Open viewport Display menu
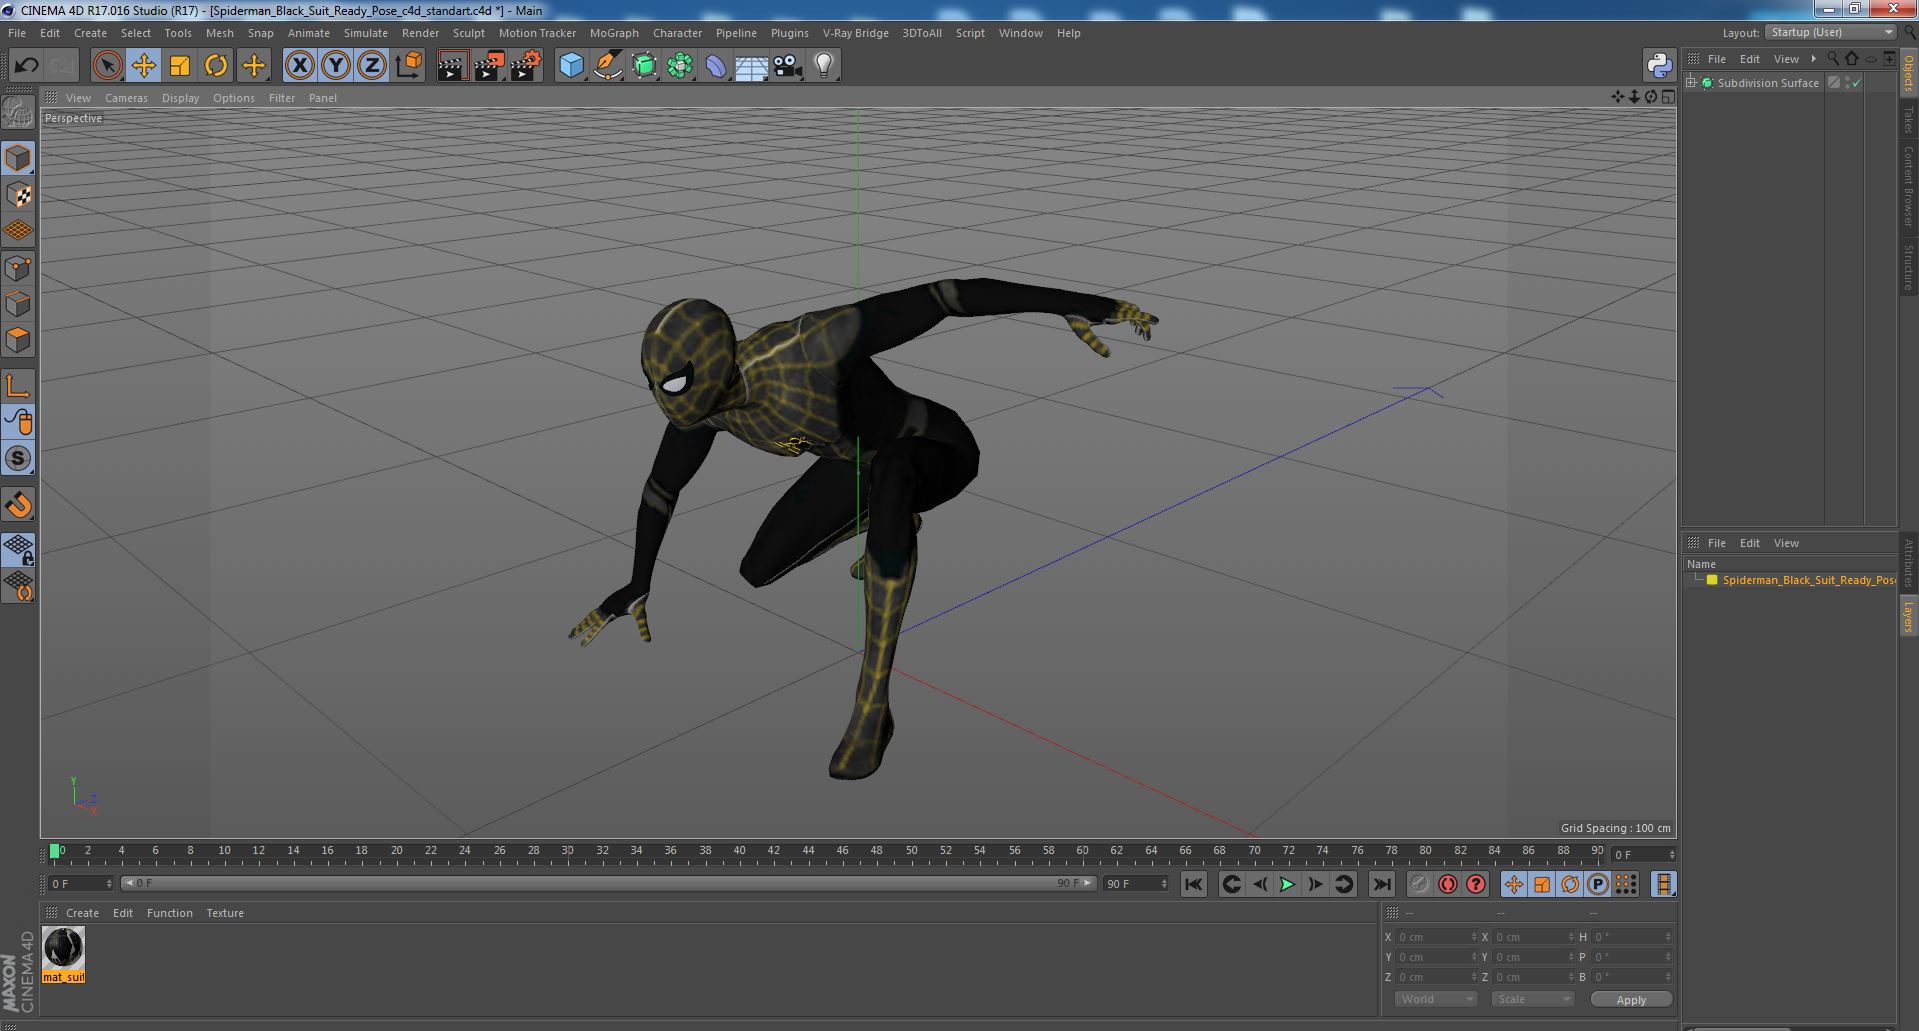Image resolution: width=1919 pixels, height=1031 pixels. [180, 98]
